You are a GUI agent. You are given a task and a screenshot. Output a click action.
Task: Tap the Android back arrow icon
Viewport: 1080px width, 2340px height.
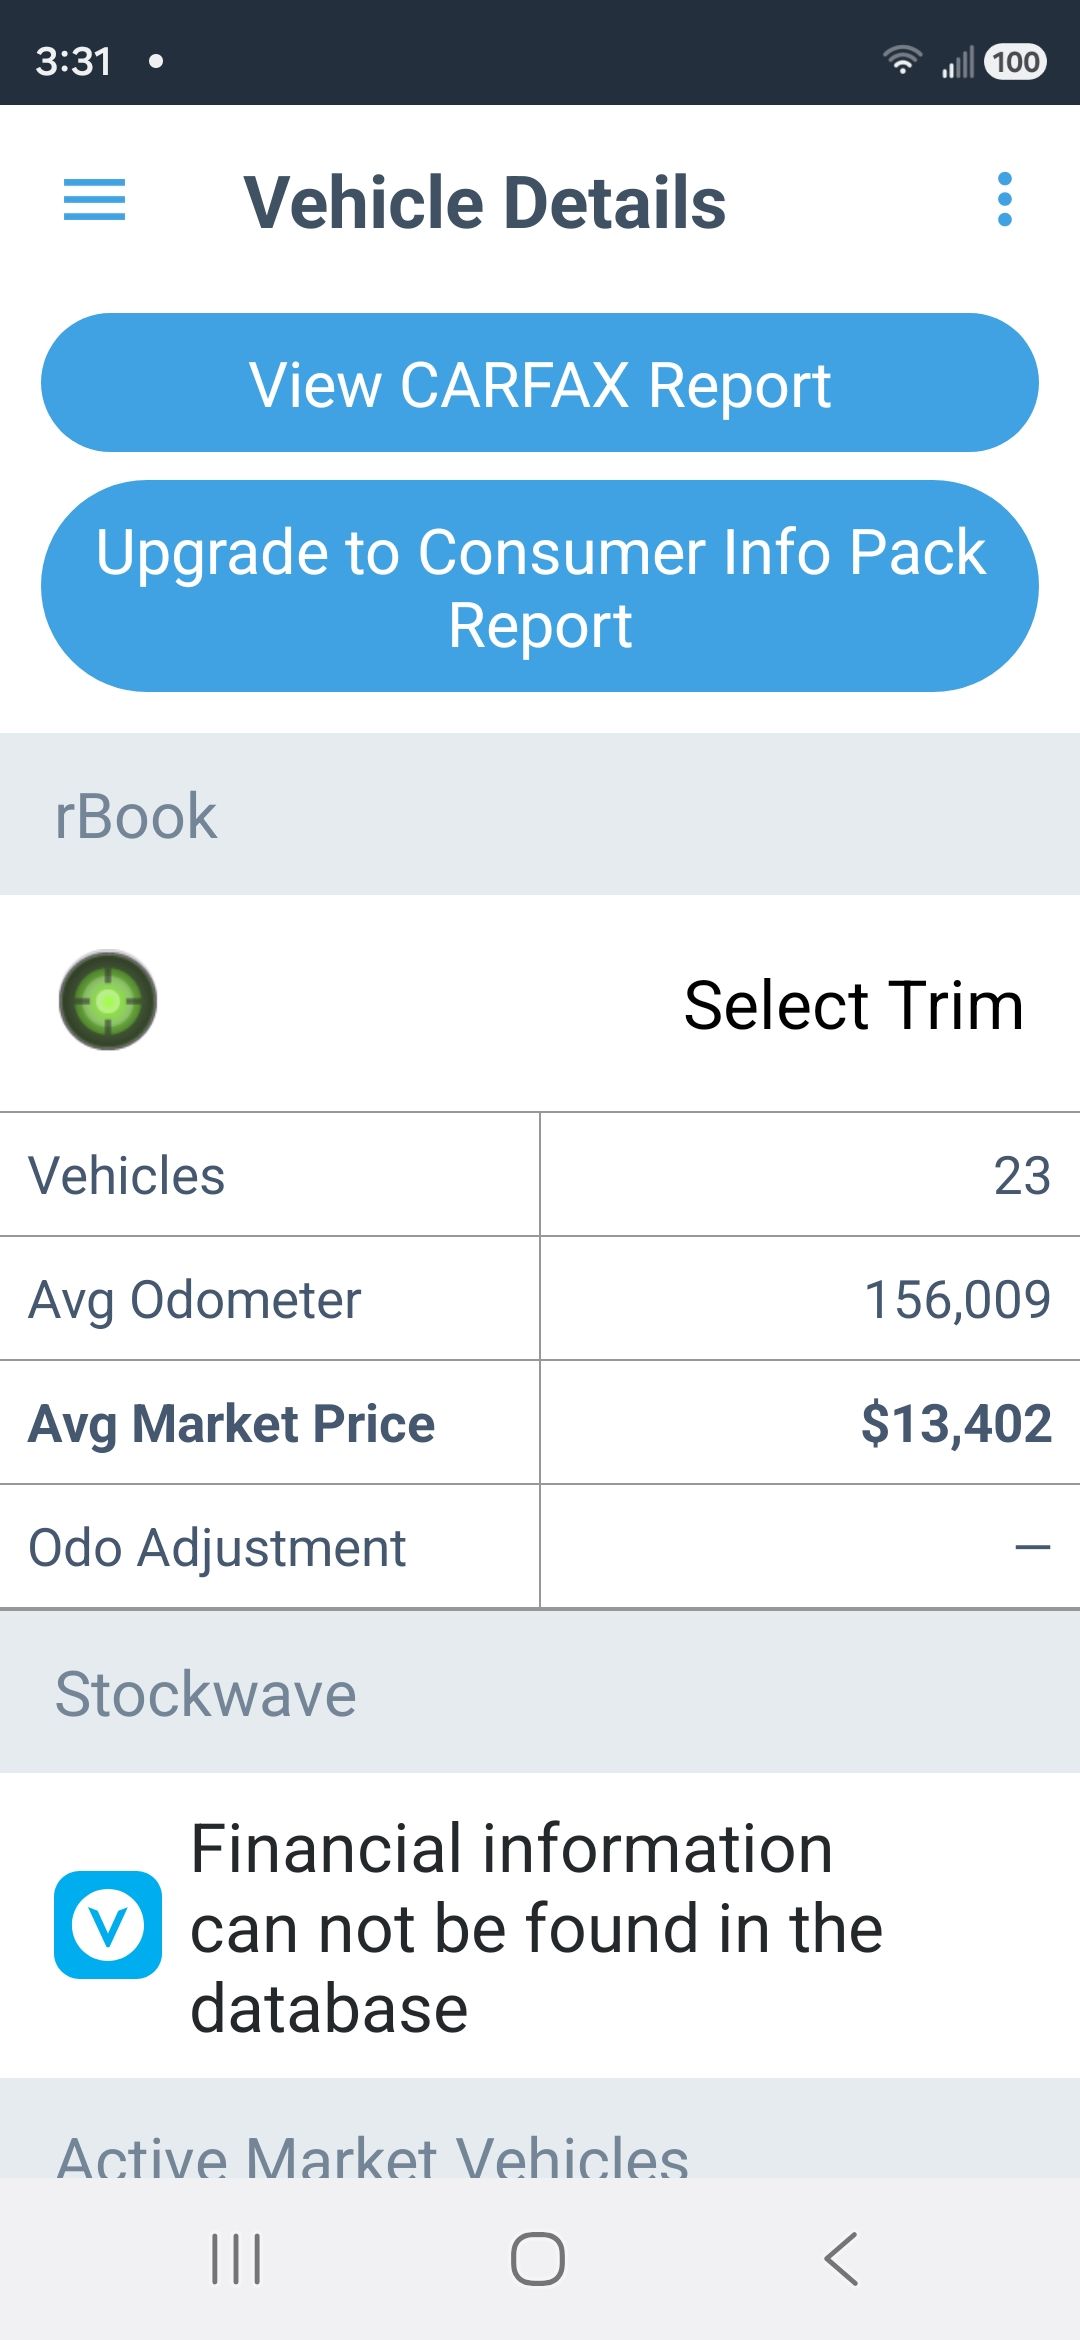841,2259
